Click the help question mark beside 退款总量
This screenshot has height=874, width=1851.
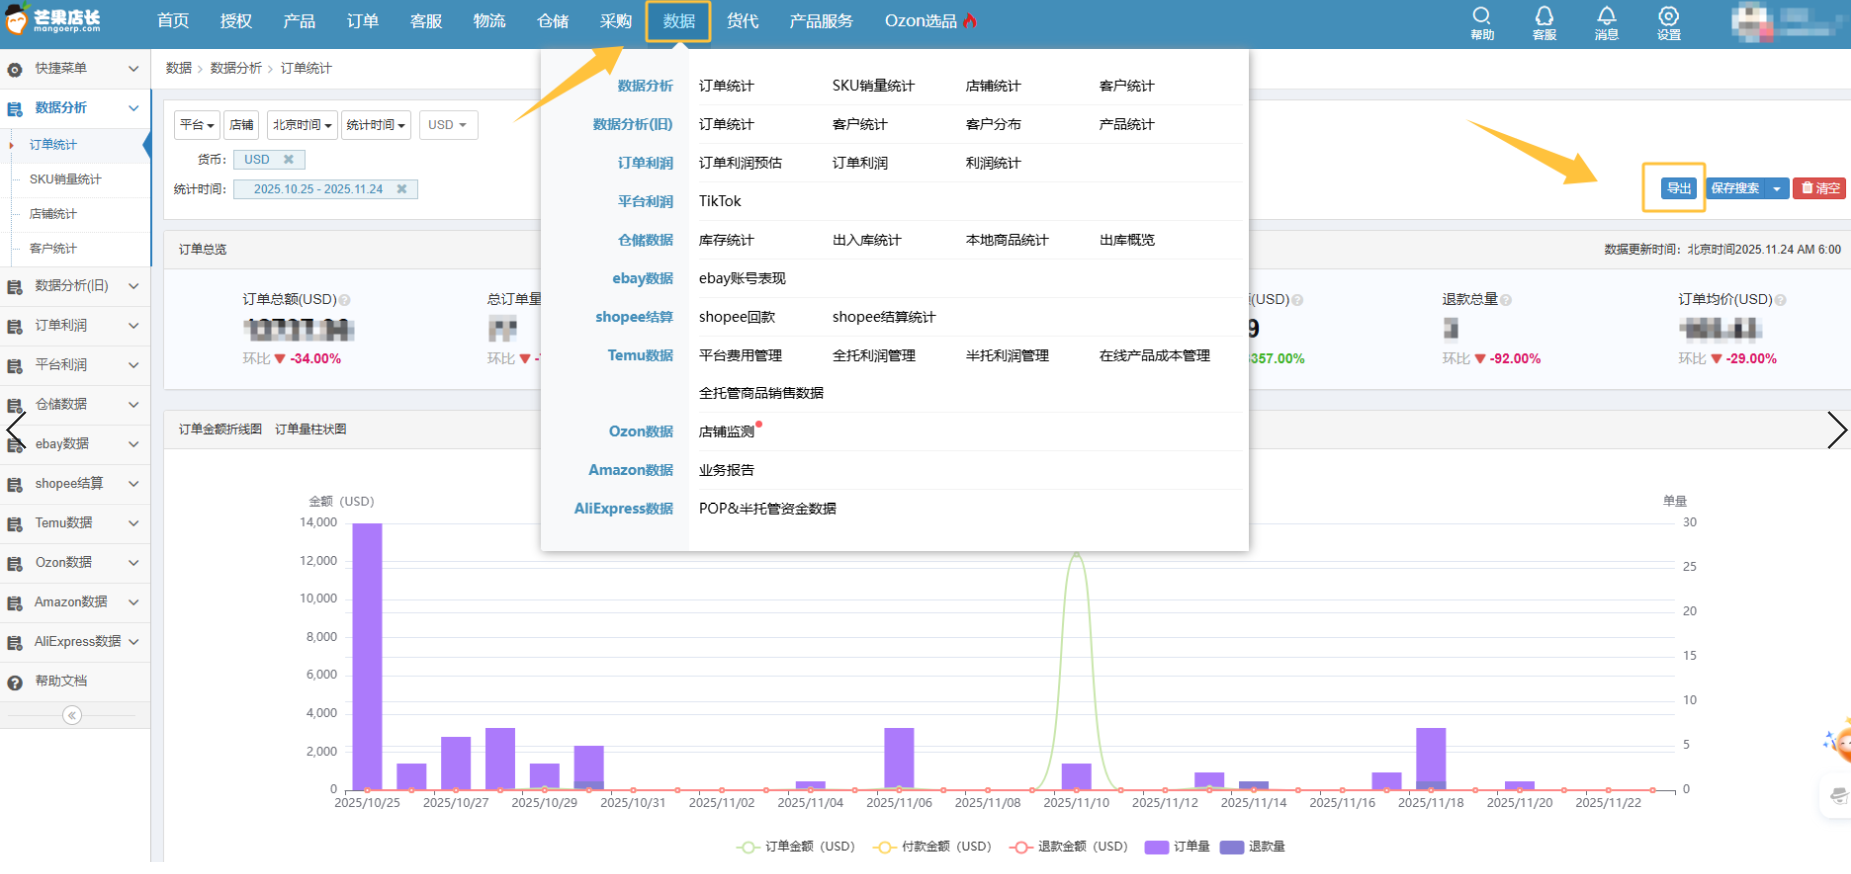(x=1506, y=300)
